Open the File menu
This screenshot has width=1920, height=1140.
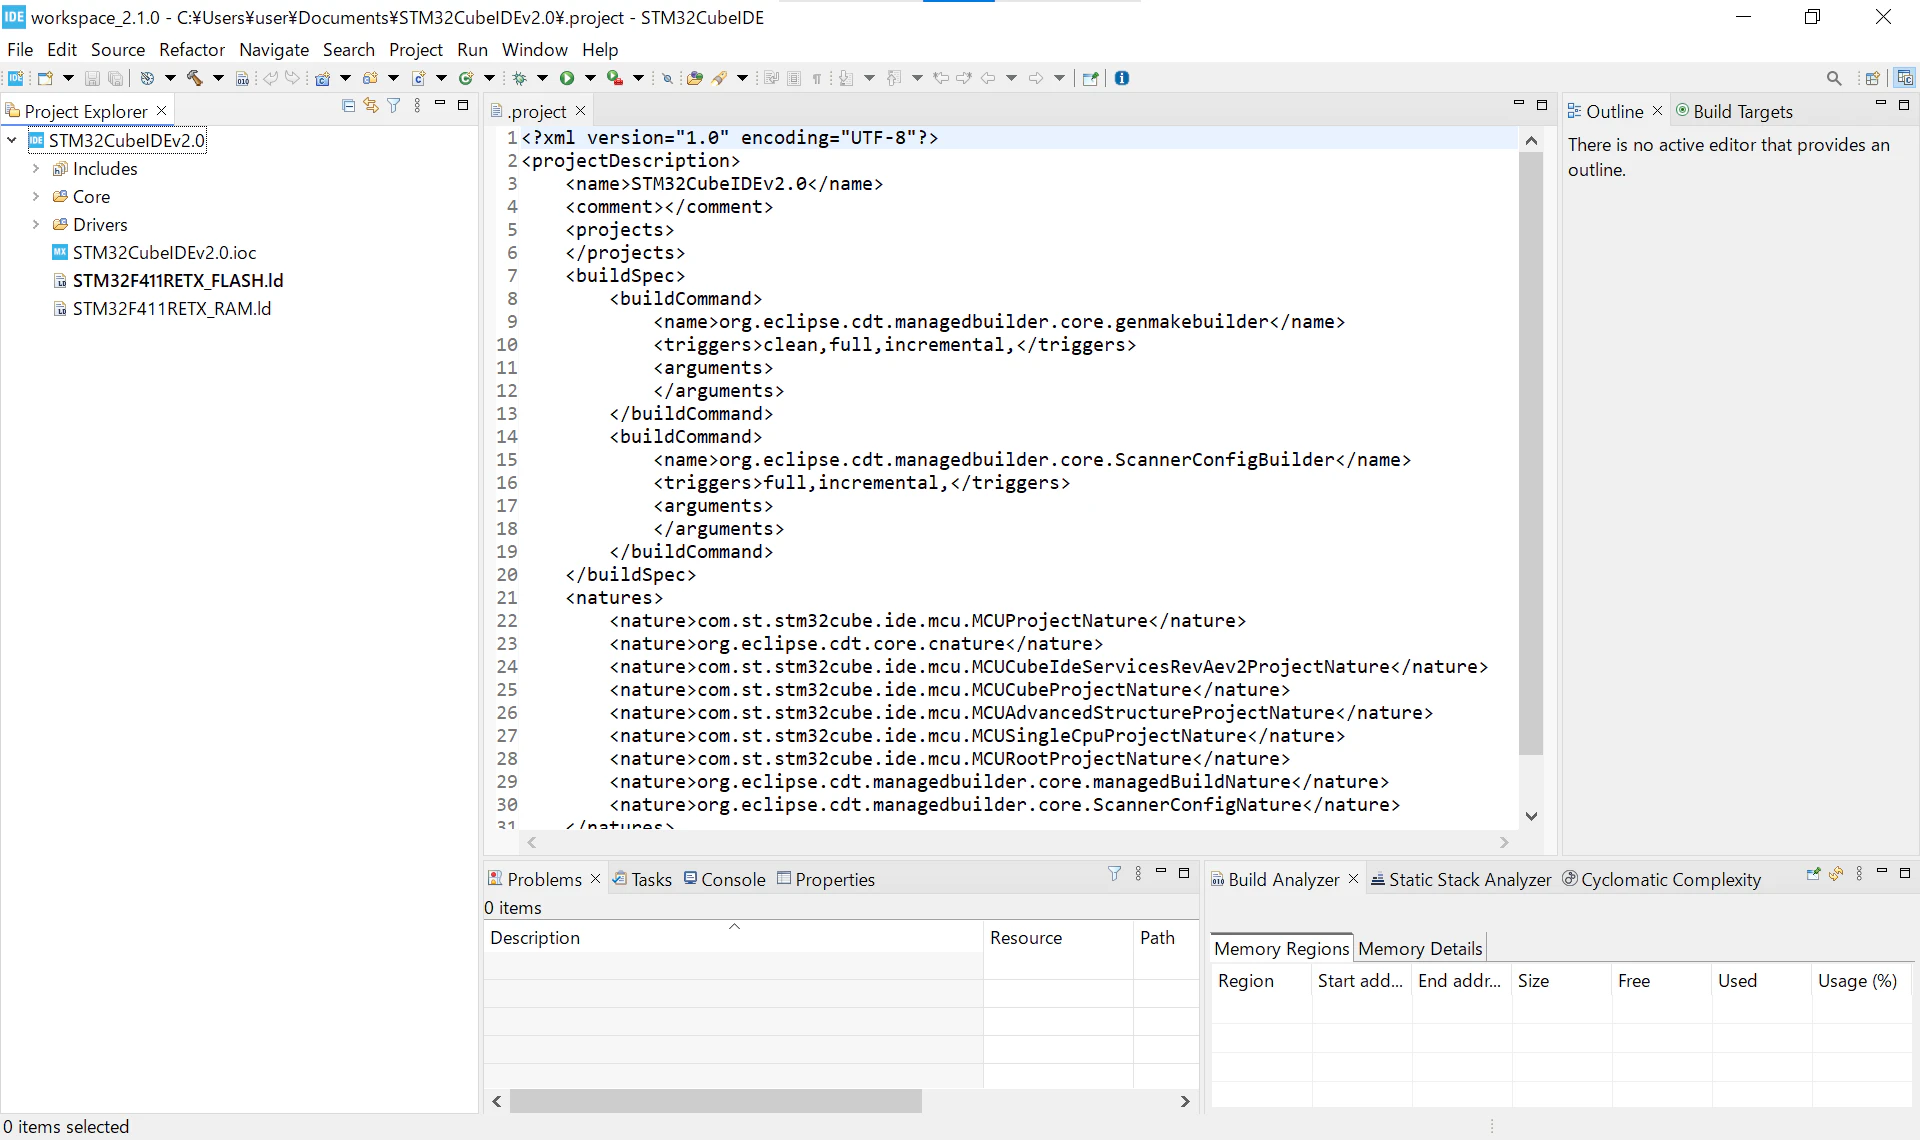tap(20, 49)
